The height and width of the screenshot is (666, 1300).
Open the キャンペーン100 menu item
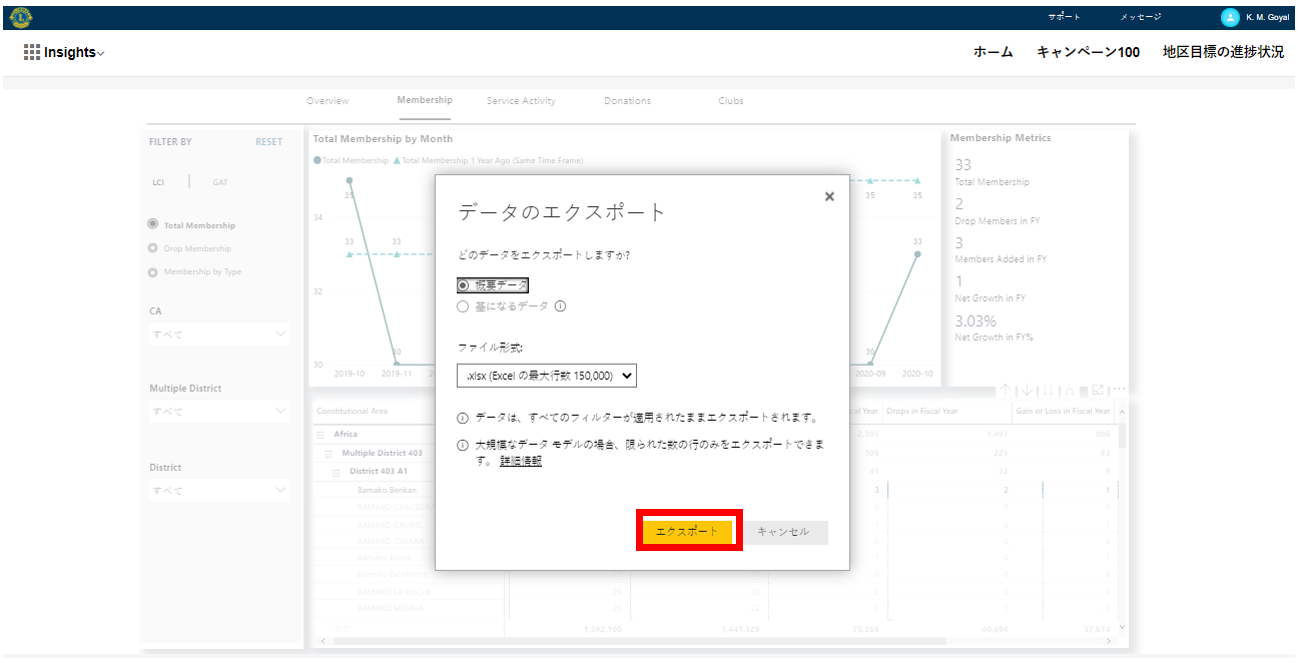pyautogui.click(x=1088, y=53)
